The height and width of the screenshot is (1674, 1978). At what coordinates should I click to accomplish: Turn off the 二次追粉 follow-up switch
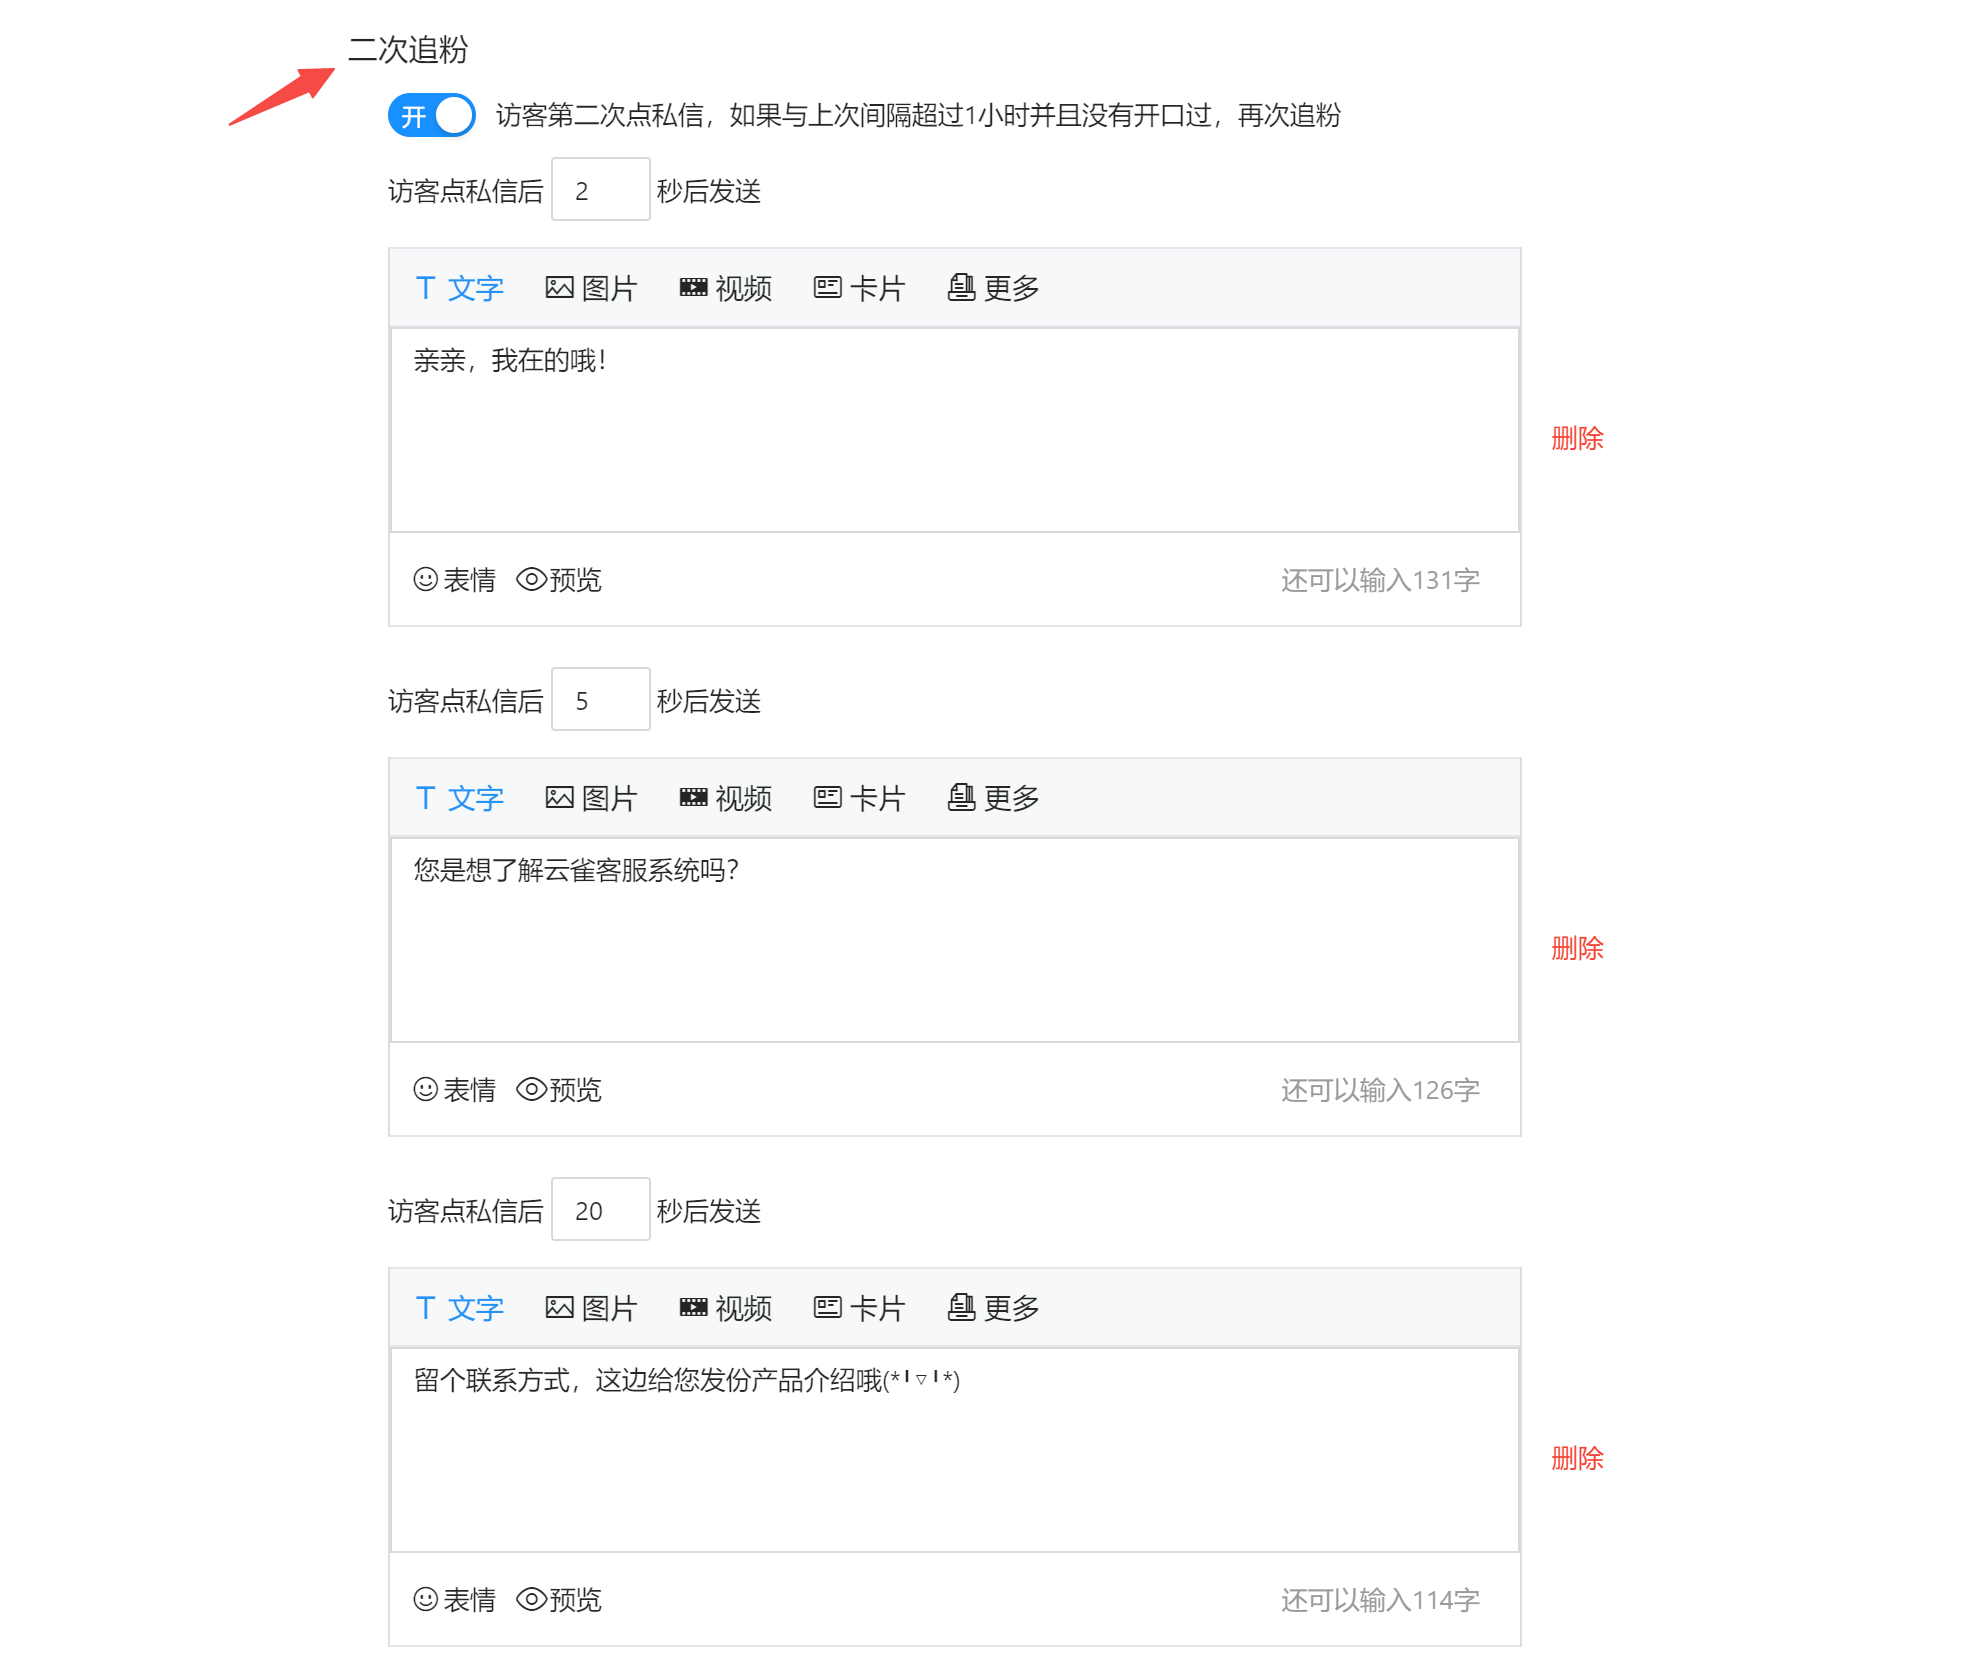click(x=431, y=116)
